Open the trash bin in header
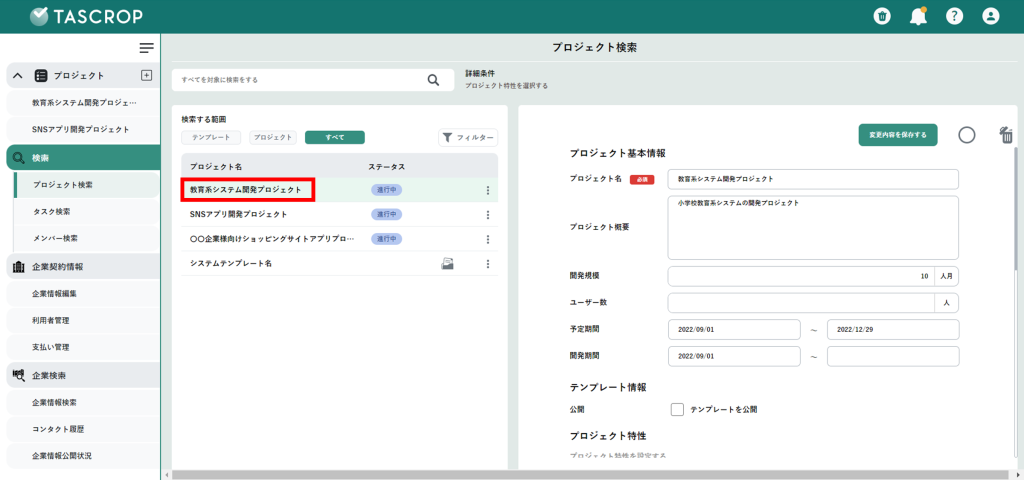 click(x=882, y=16)
